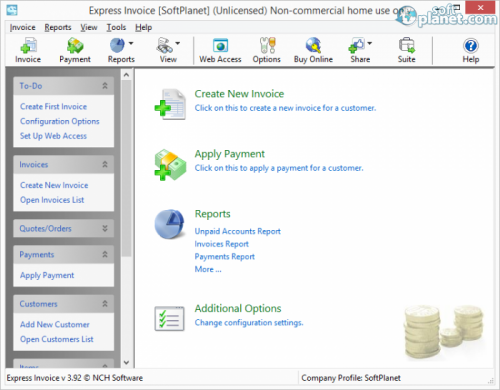Image resolution: width=500 pixels, height=390 pixels.
Task: Click the sidebar scroll down arrow
Action: 126,362
